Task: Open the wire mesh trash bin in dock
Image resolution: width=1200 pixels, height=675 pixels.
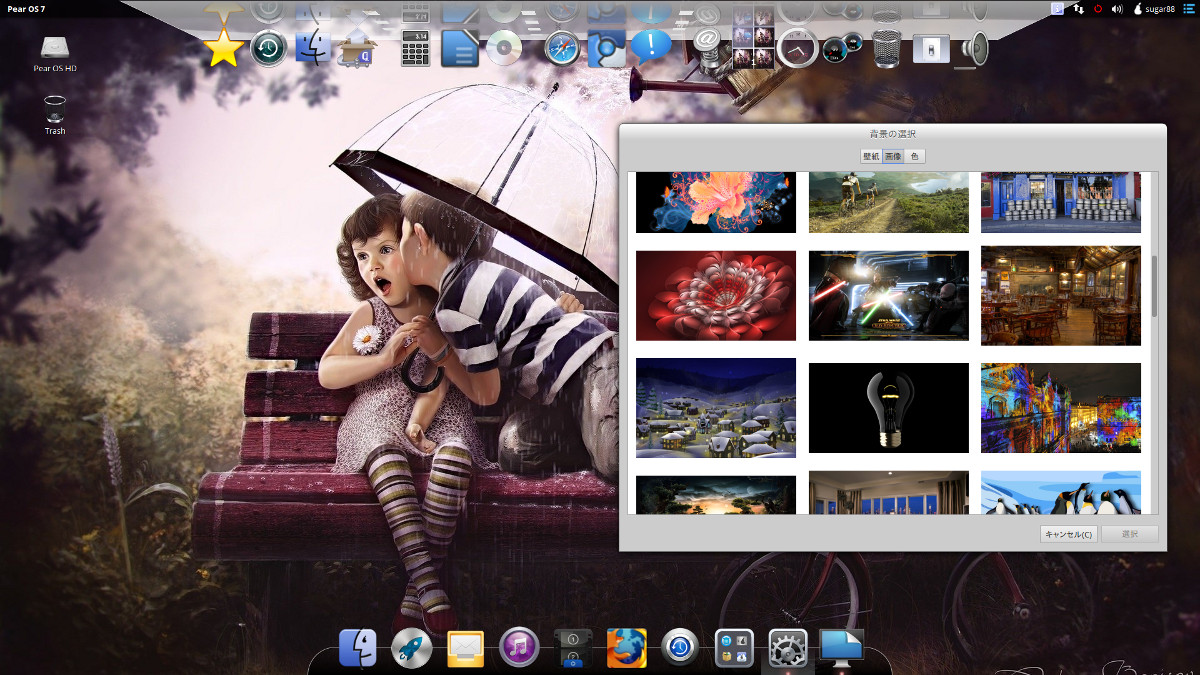Action: coord(886,48)
